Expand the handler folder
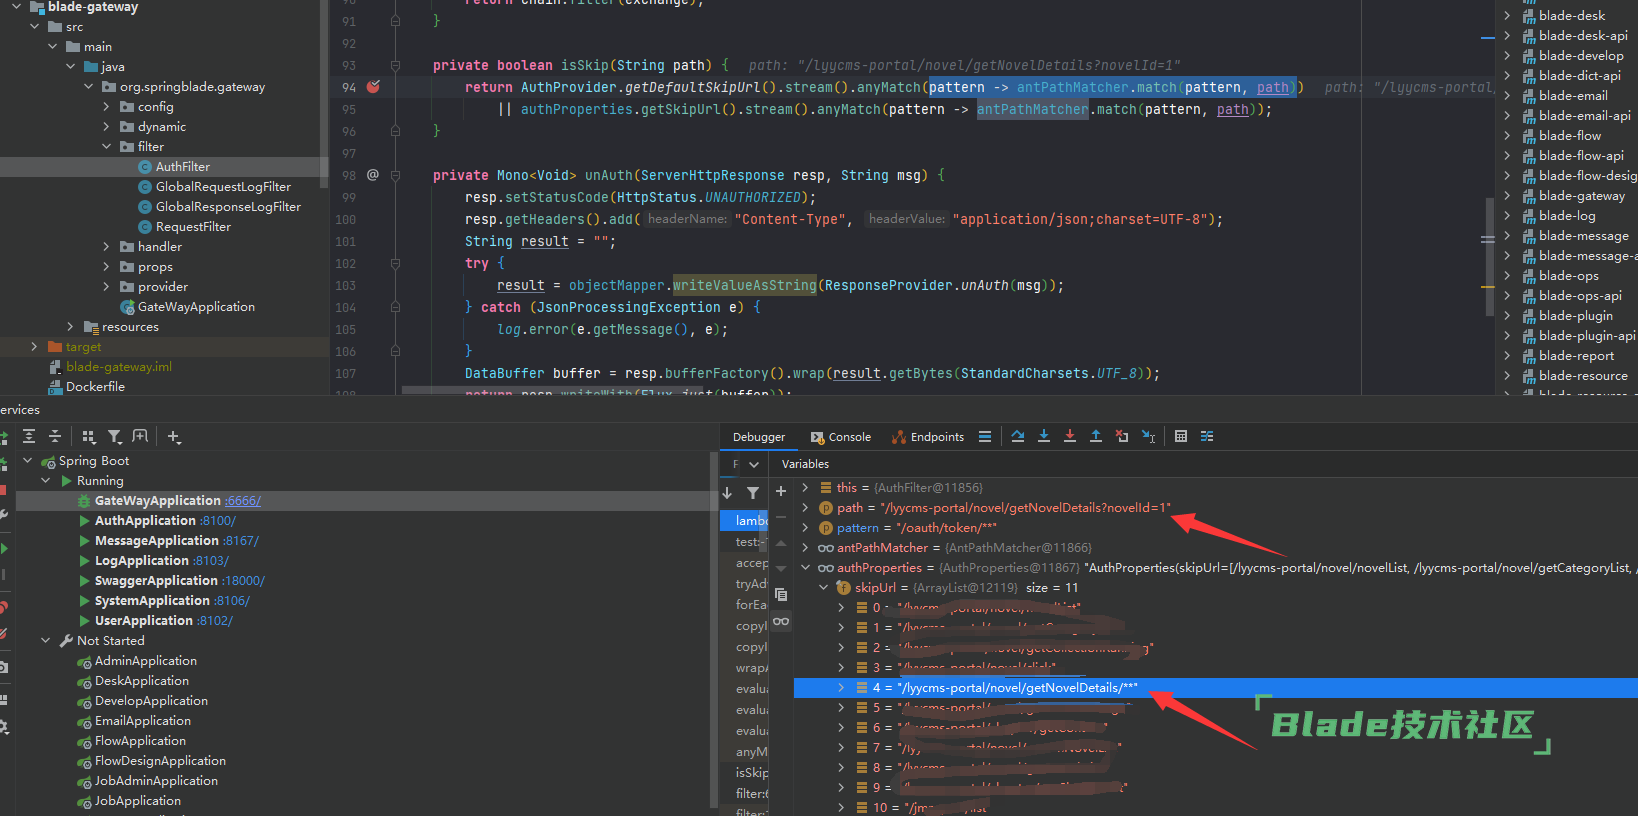The height and width of the screenshot is (816, 1638). click(x=107, y=247)
